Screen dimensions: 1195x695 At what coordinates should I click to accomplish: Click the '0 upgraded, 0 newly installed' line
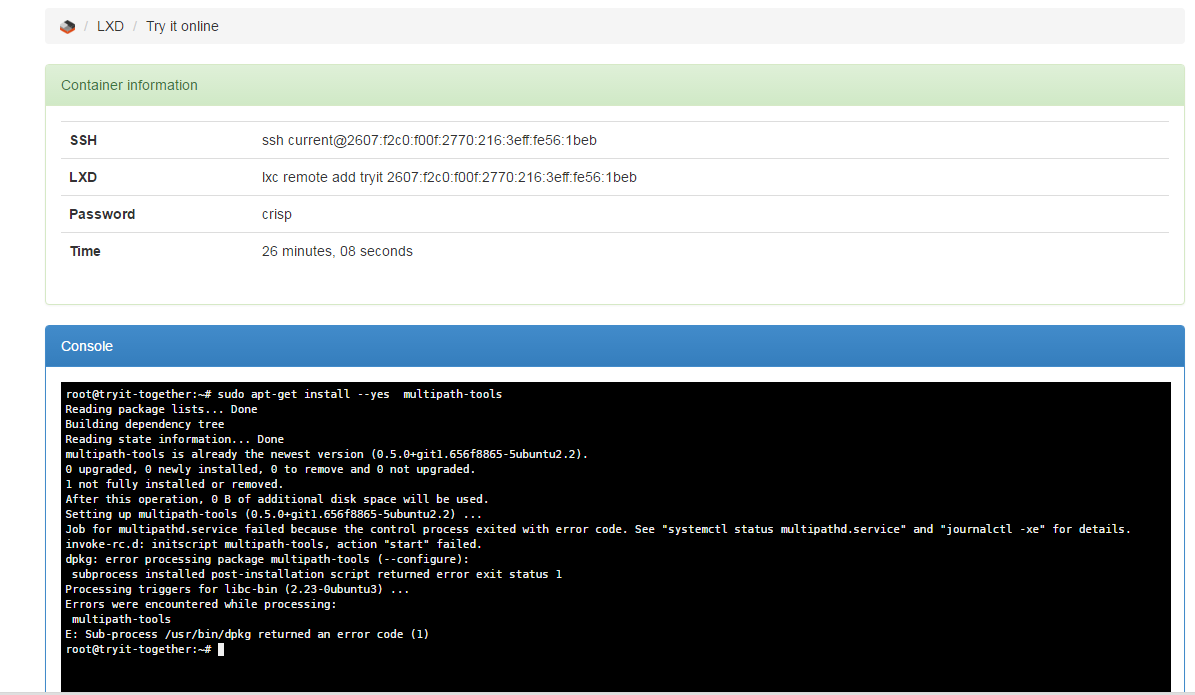[270, 469]
